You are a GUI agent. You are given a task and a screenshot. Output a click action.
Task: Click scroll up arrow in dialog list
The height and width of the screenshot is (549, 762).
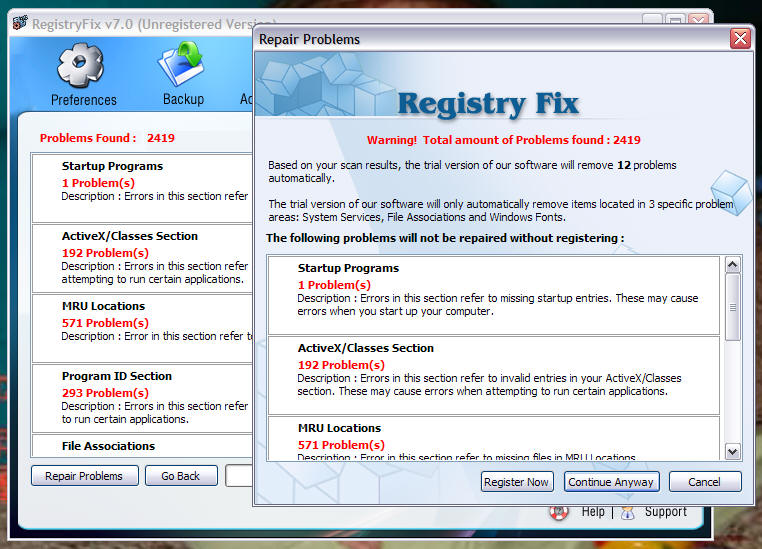pos(732,265)
